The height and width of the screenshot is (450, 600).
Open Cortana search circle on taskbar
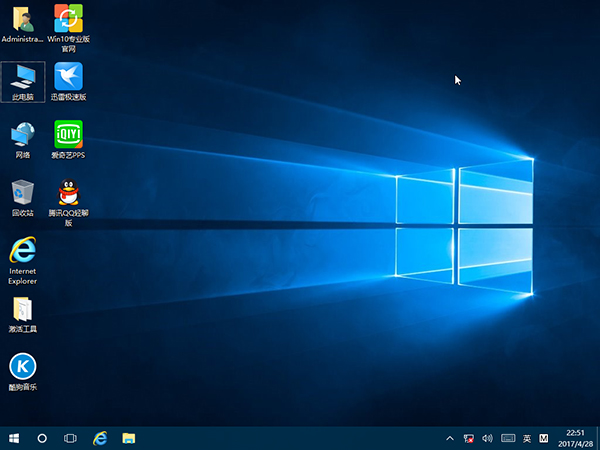(x=42, y=438)
